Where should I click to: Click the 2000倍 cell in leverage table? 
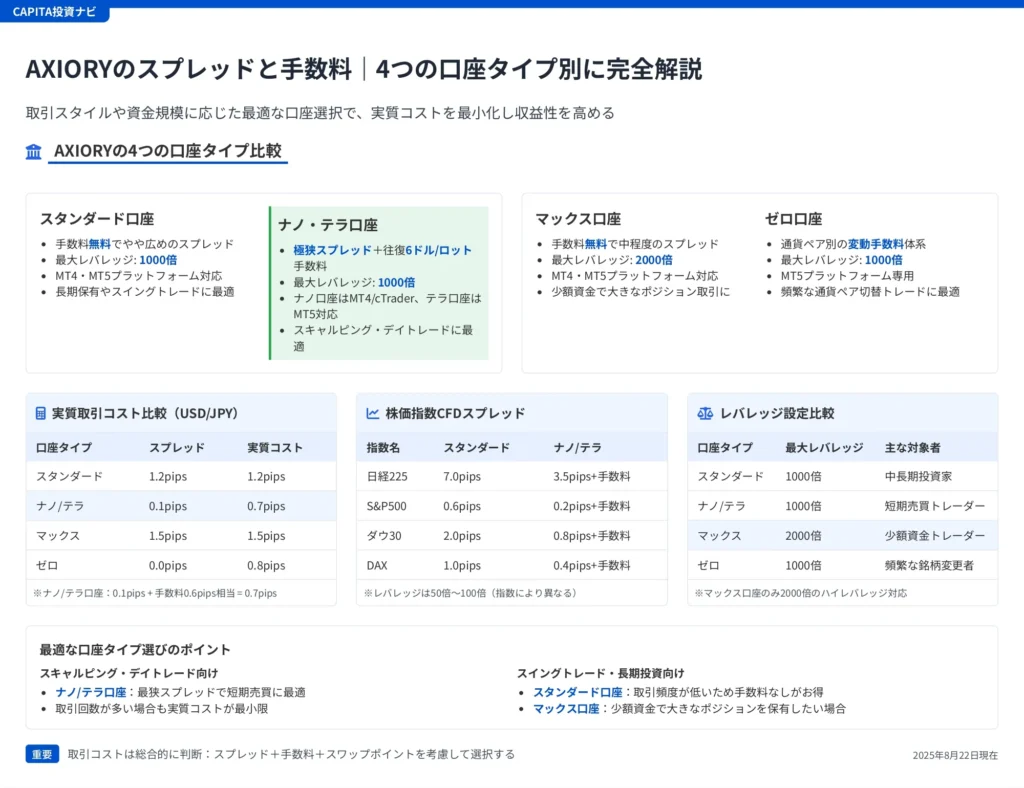(x=803, y=535)
